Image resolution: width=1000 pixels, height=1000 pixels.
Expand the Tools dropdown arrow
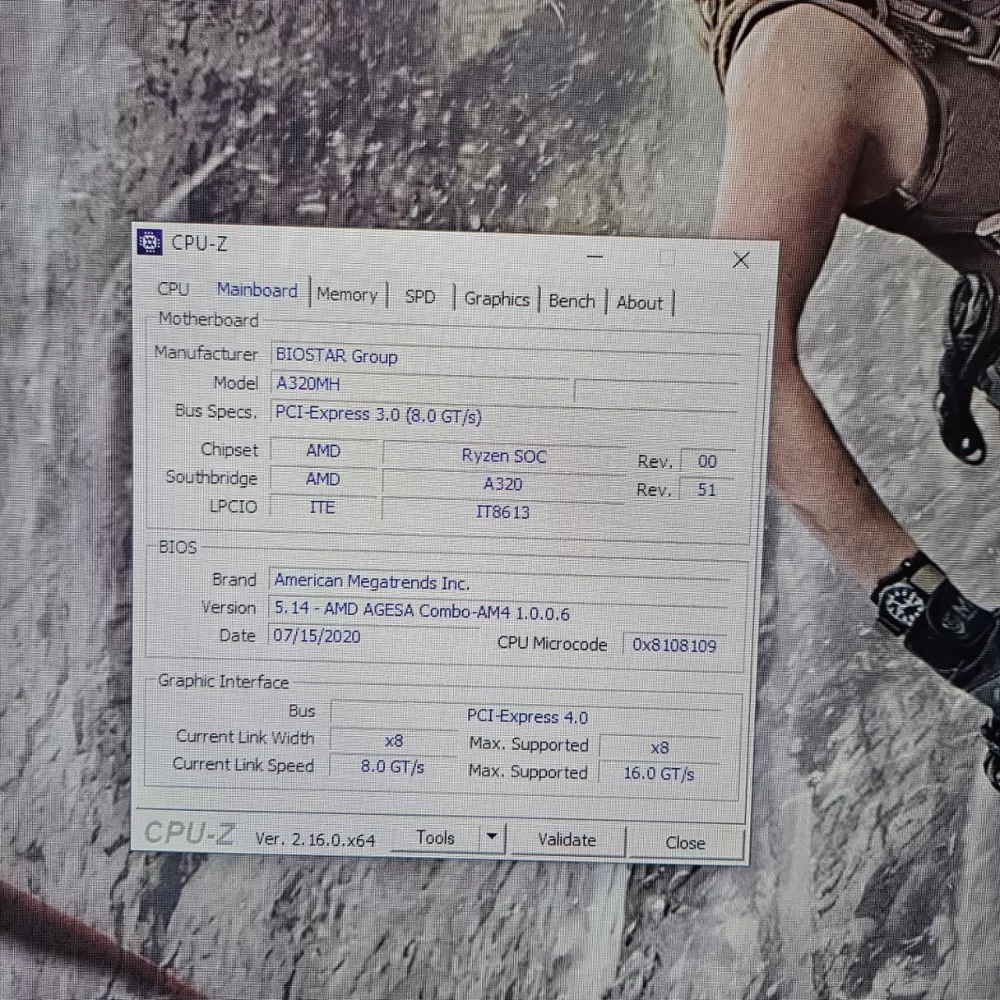click(492, 836)
